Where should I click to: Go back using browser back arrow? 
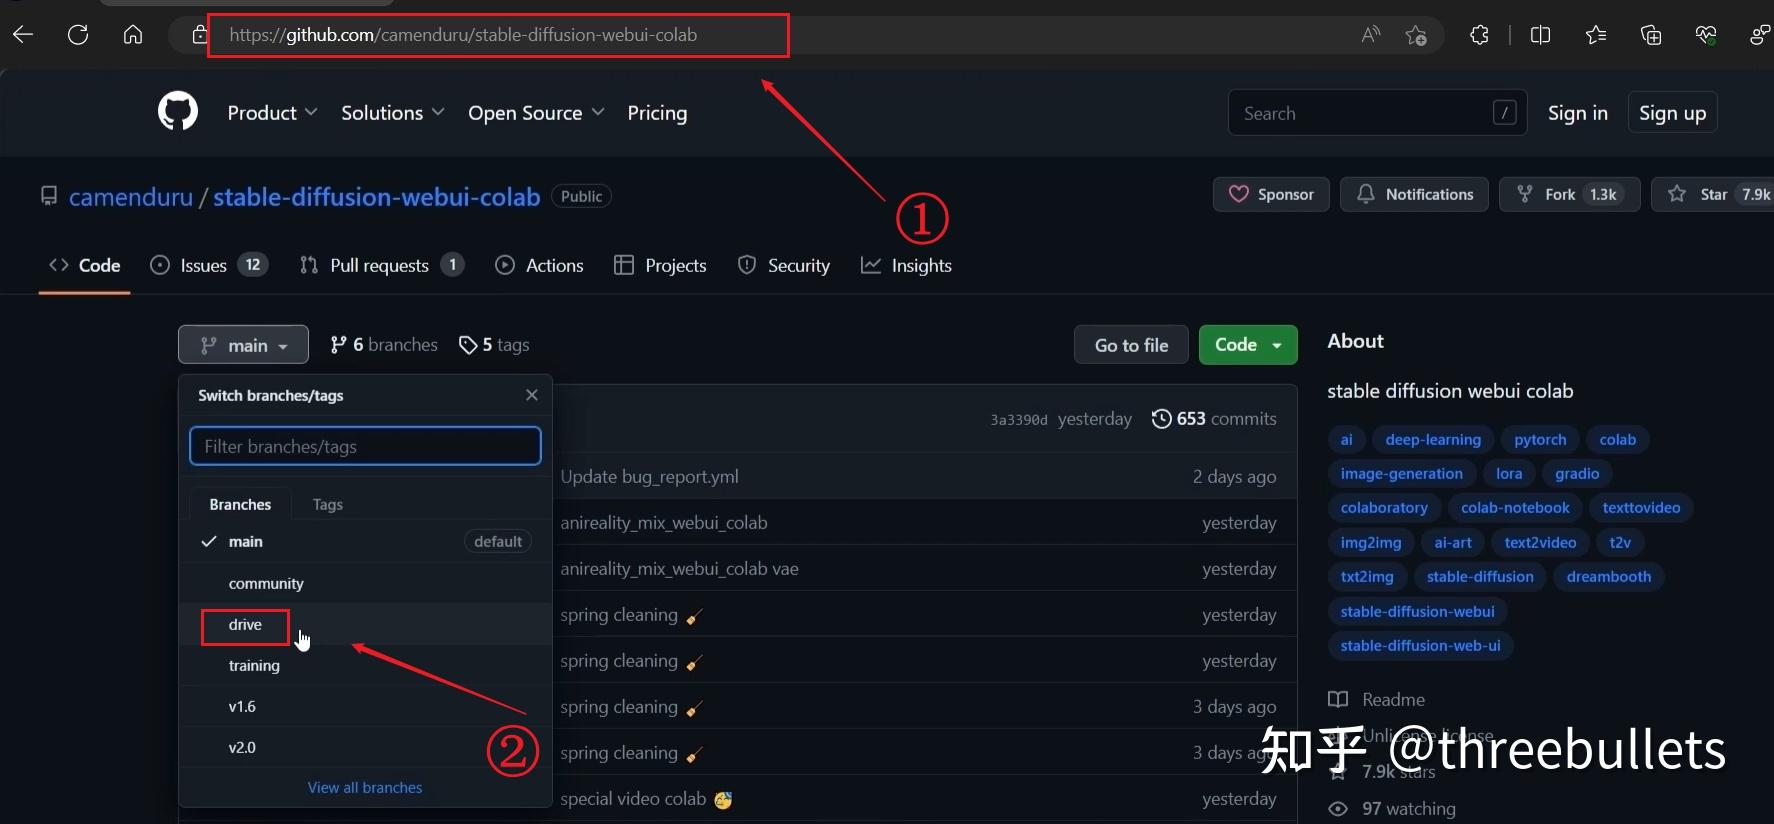point(23,35)
